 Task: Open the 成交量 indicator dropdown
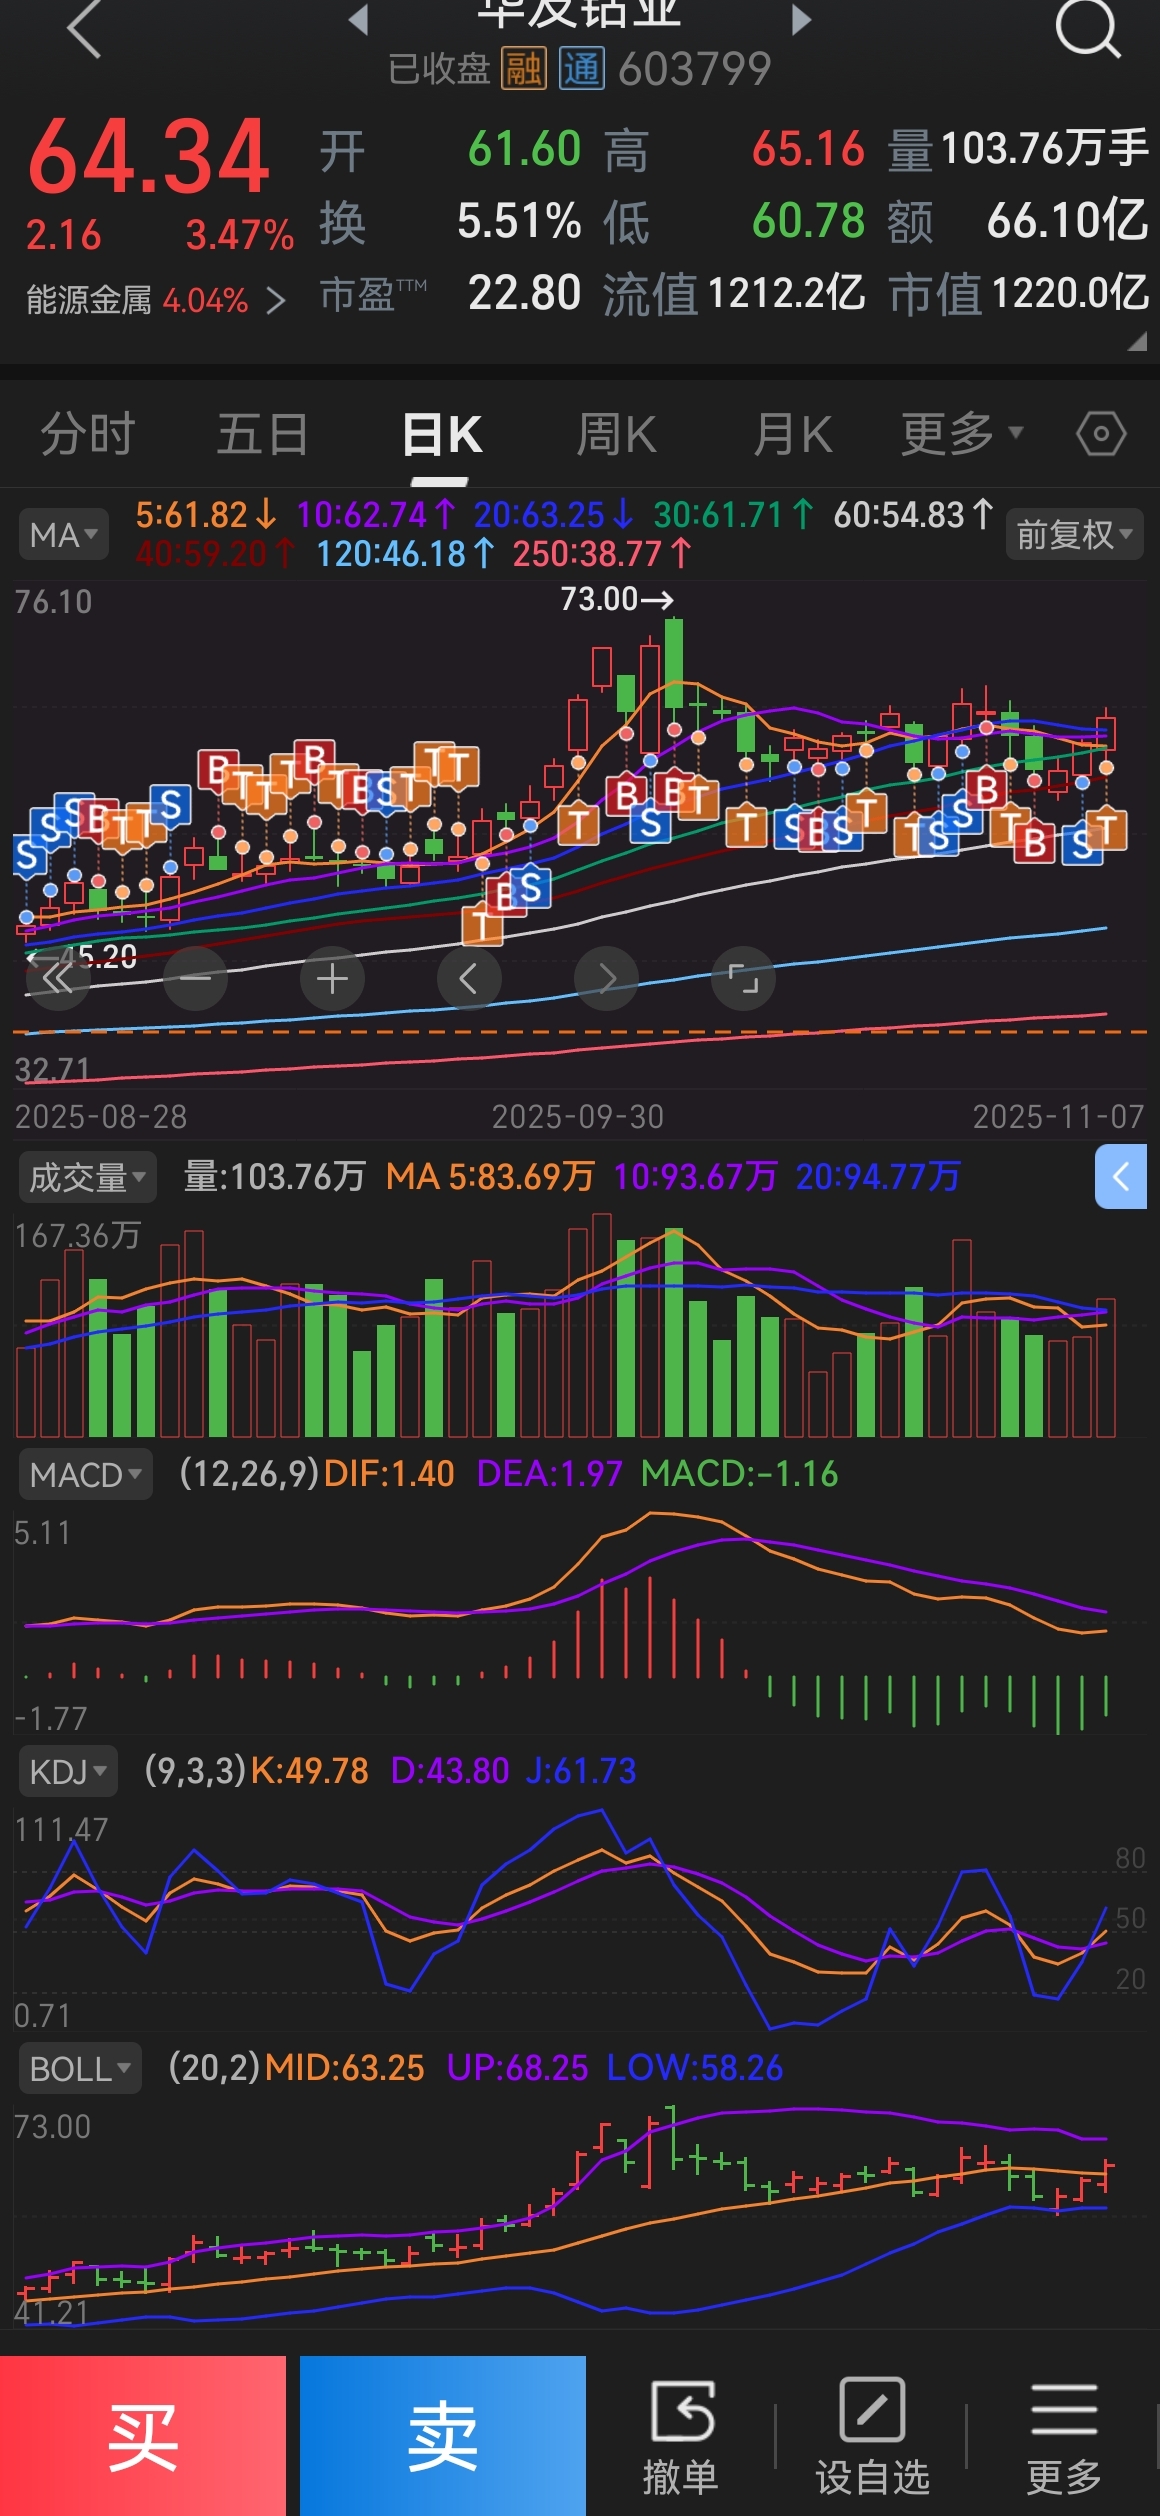[x=87, y=1178]
